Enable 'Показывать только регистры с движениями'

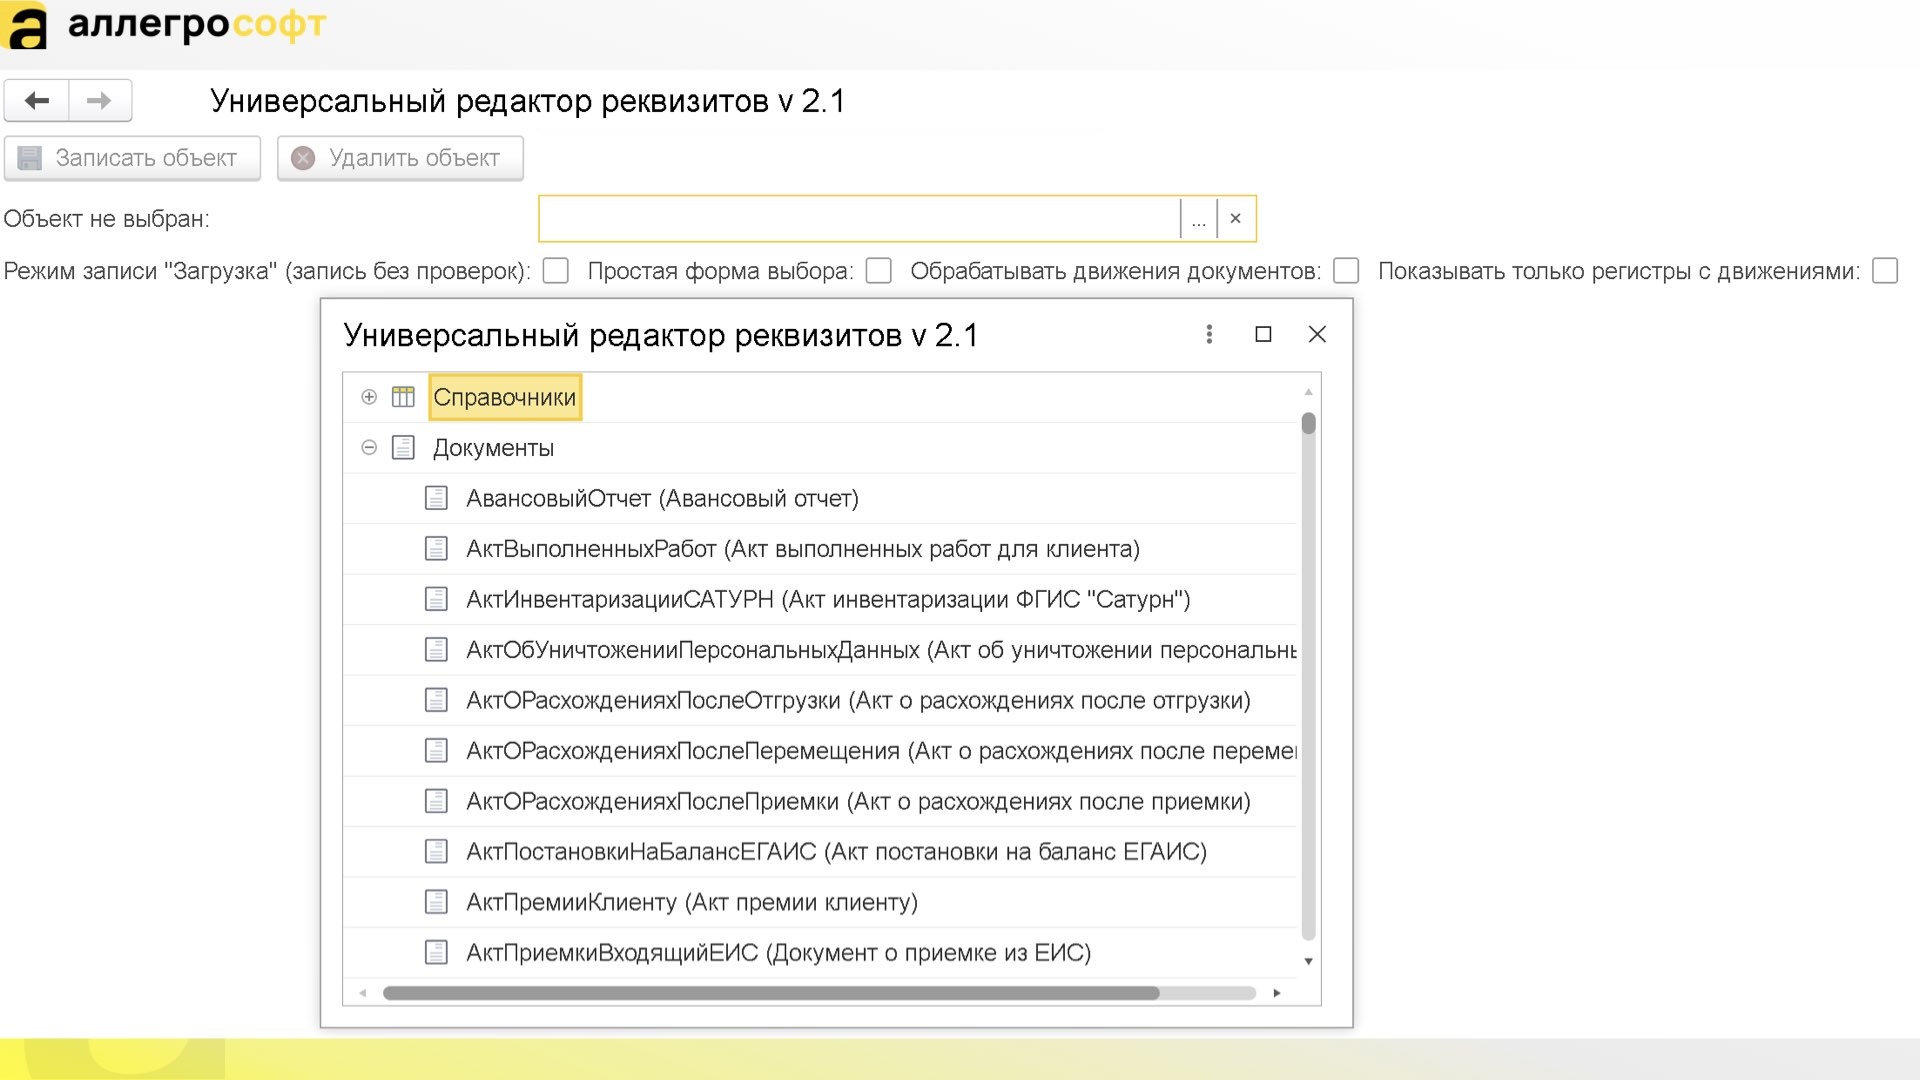coord(1885,271)
